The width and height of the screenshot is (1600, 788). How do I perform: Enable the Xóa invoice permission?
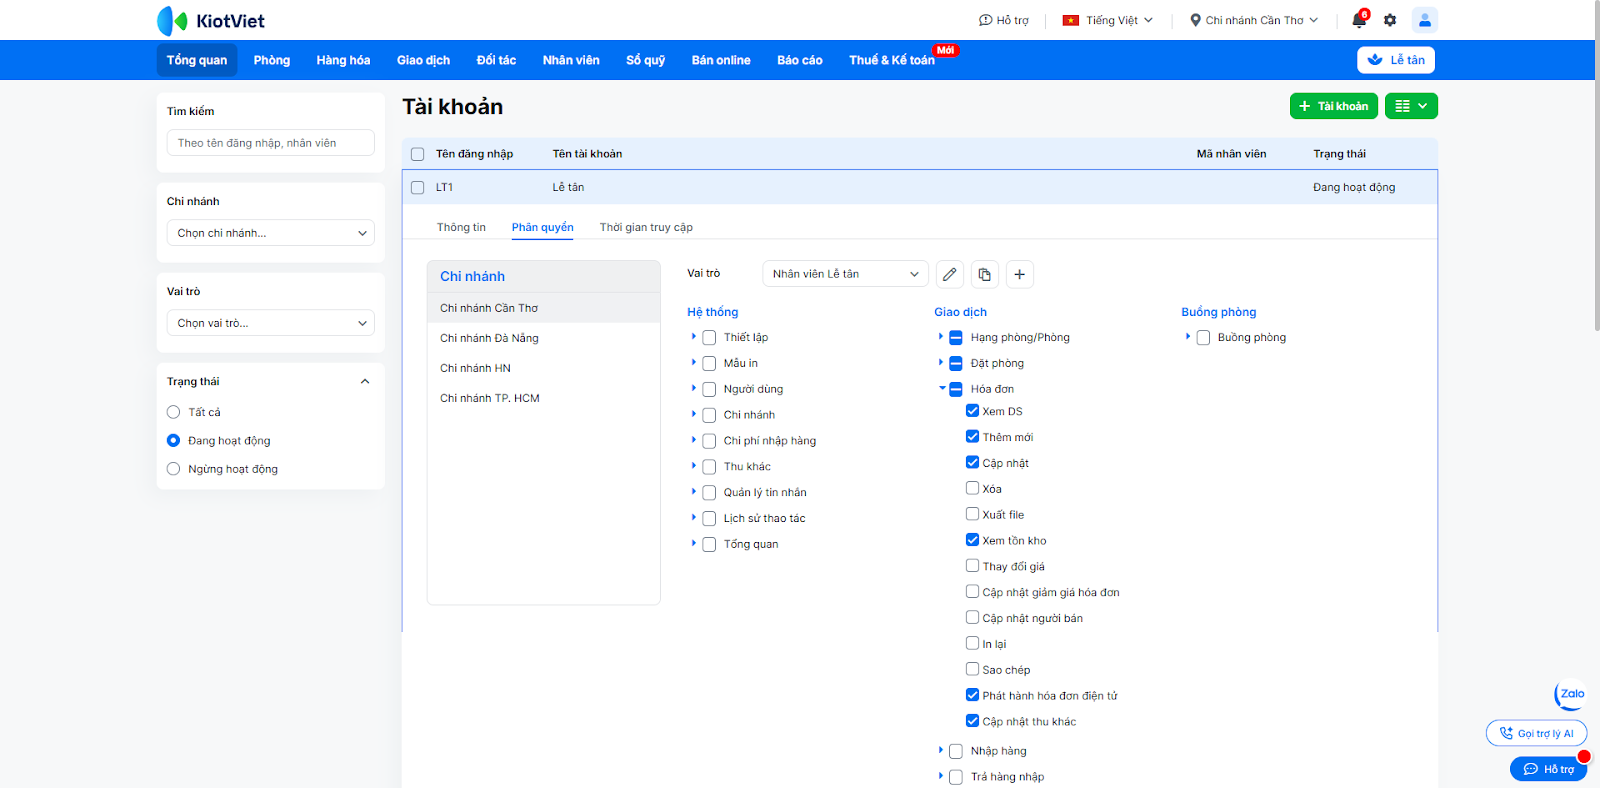(972, 488)
